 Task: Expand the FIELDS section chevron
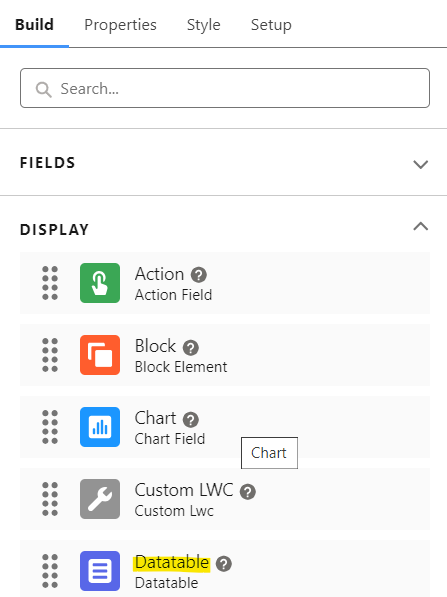[x=421, y=164]
